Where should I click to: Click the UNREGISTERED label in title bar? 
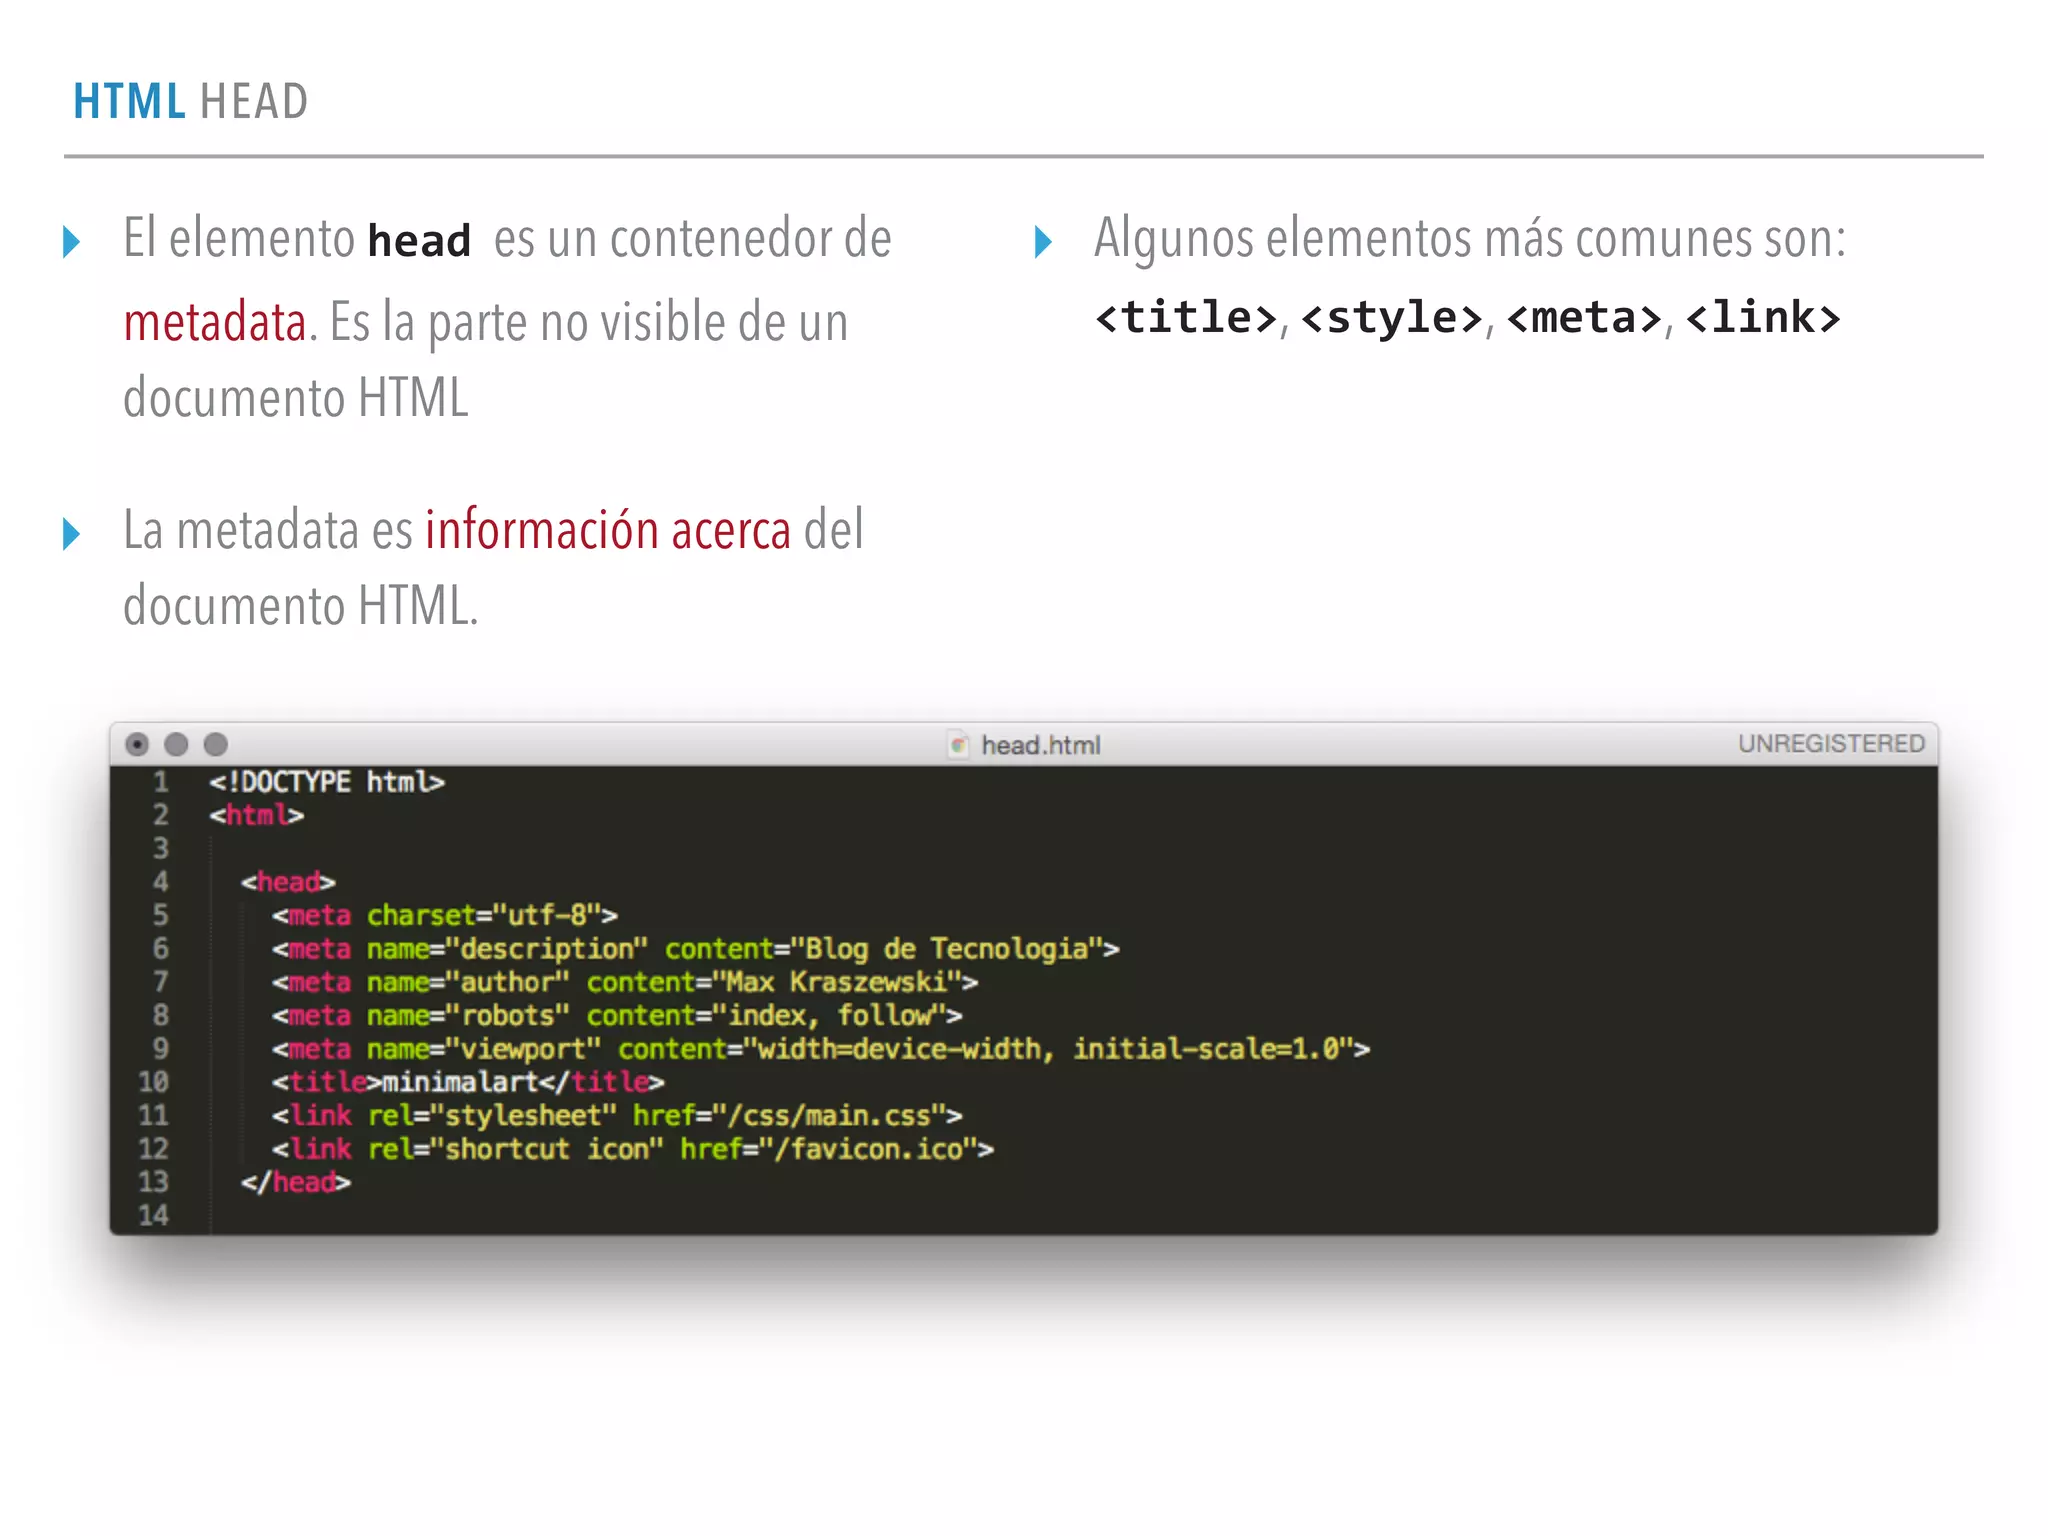[x=1831, y=743]
